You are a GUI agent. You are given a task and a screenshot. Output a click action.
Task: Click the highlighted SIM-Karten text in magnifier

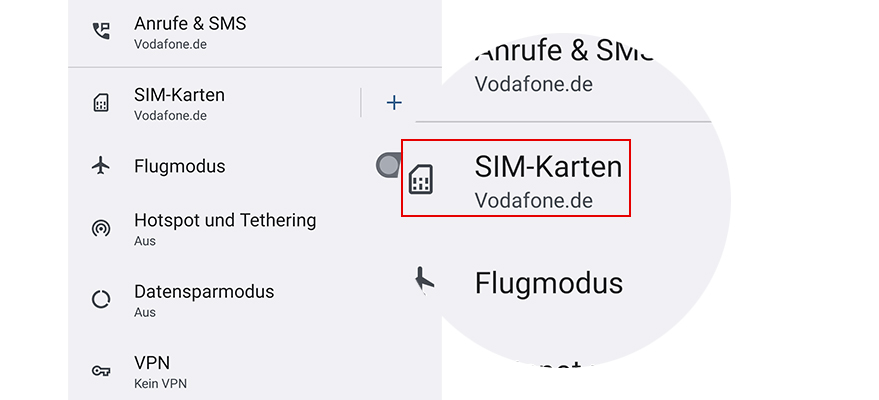548,166
